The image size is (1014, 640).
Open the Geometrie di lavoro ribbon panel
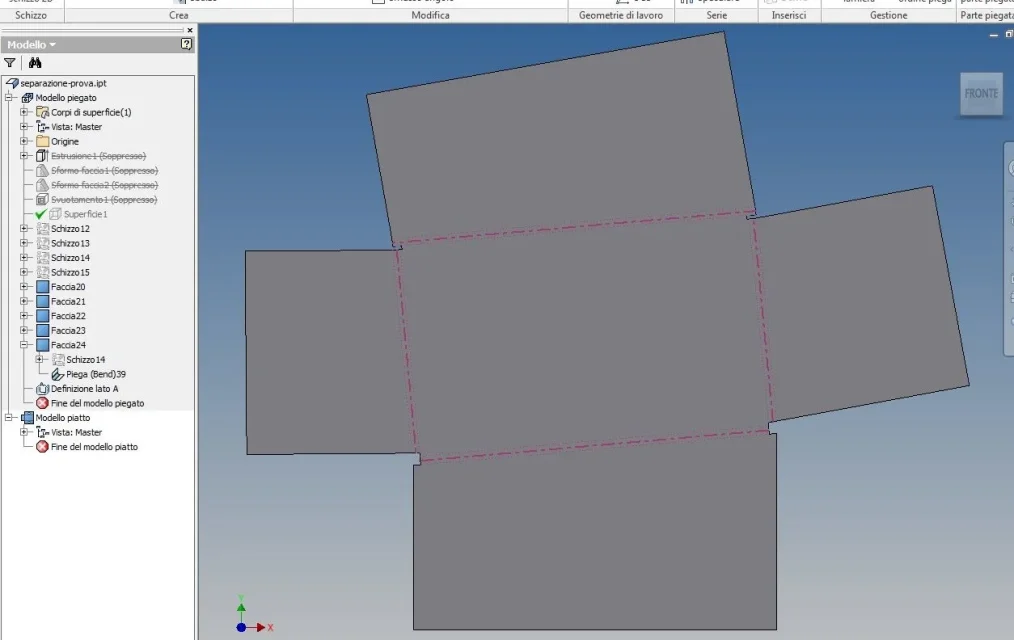pos(621,15)
